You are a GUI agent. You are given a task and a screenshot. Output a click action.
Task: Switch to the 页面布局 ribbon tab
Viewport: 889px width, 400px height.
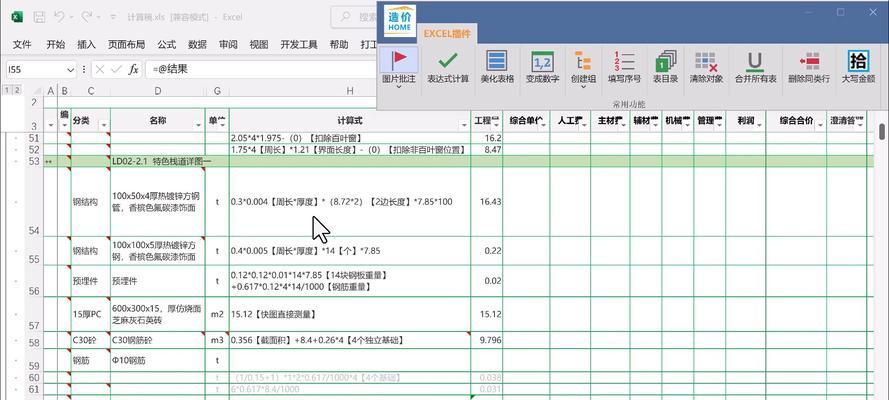pos(126,44)
